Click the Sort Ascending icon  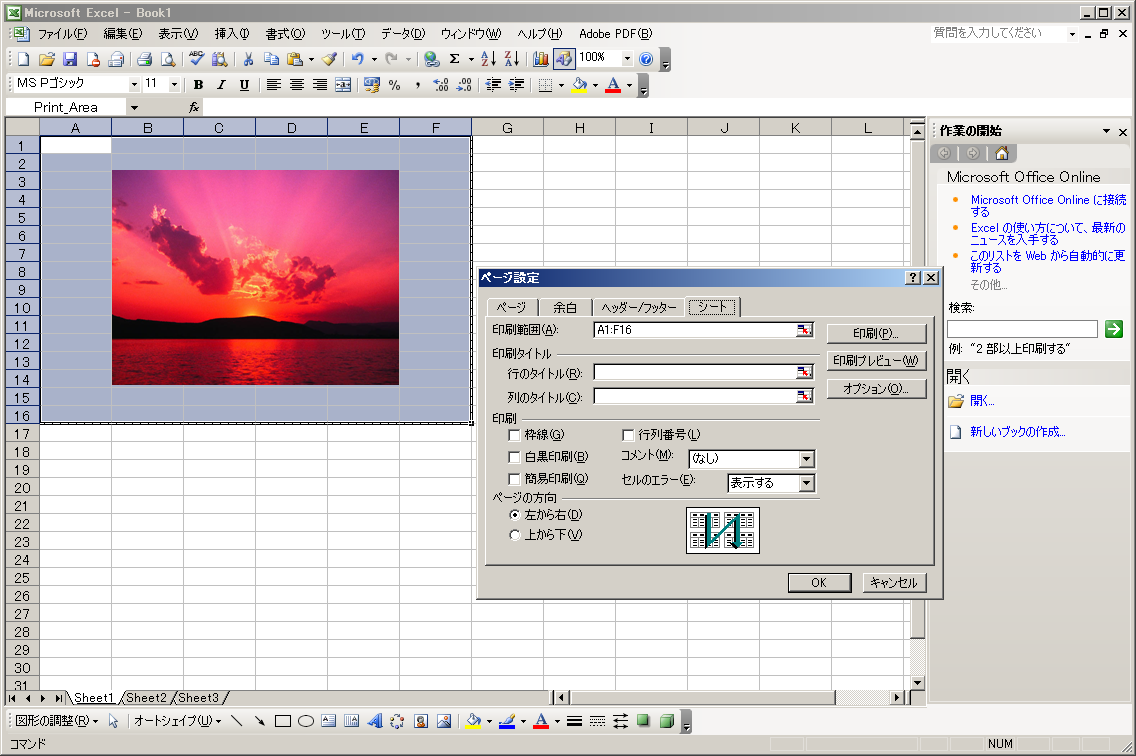click(x=488, y=59)
